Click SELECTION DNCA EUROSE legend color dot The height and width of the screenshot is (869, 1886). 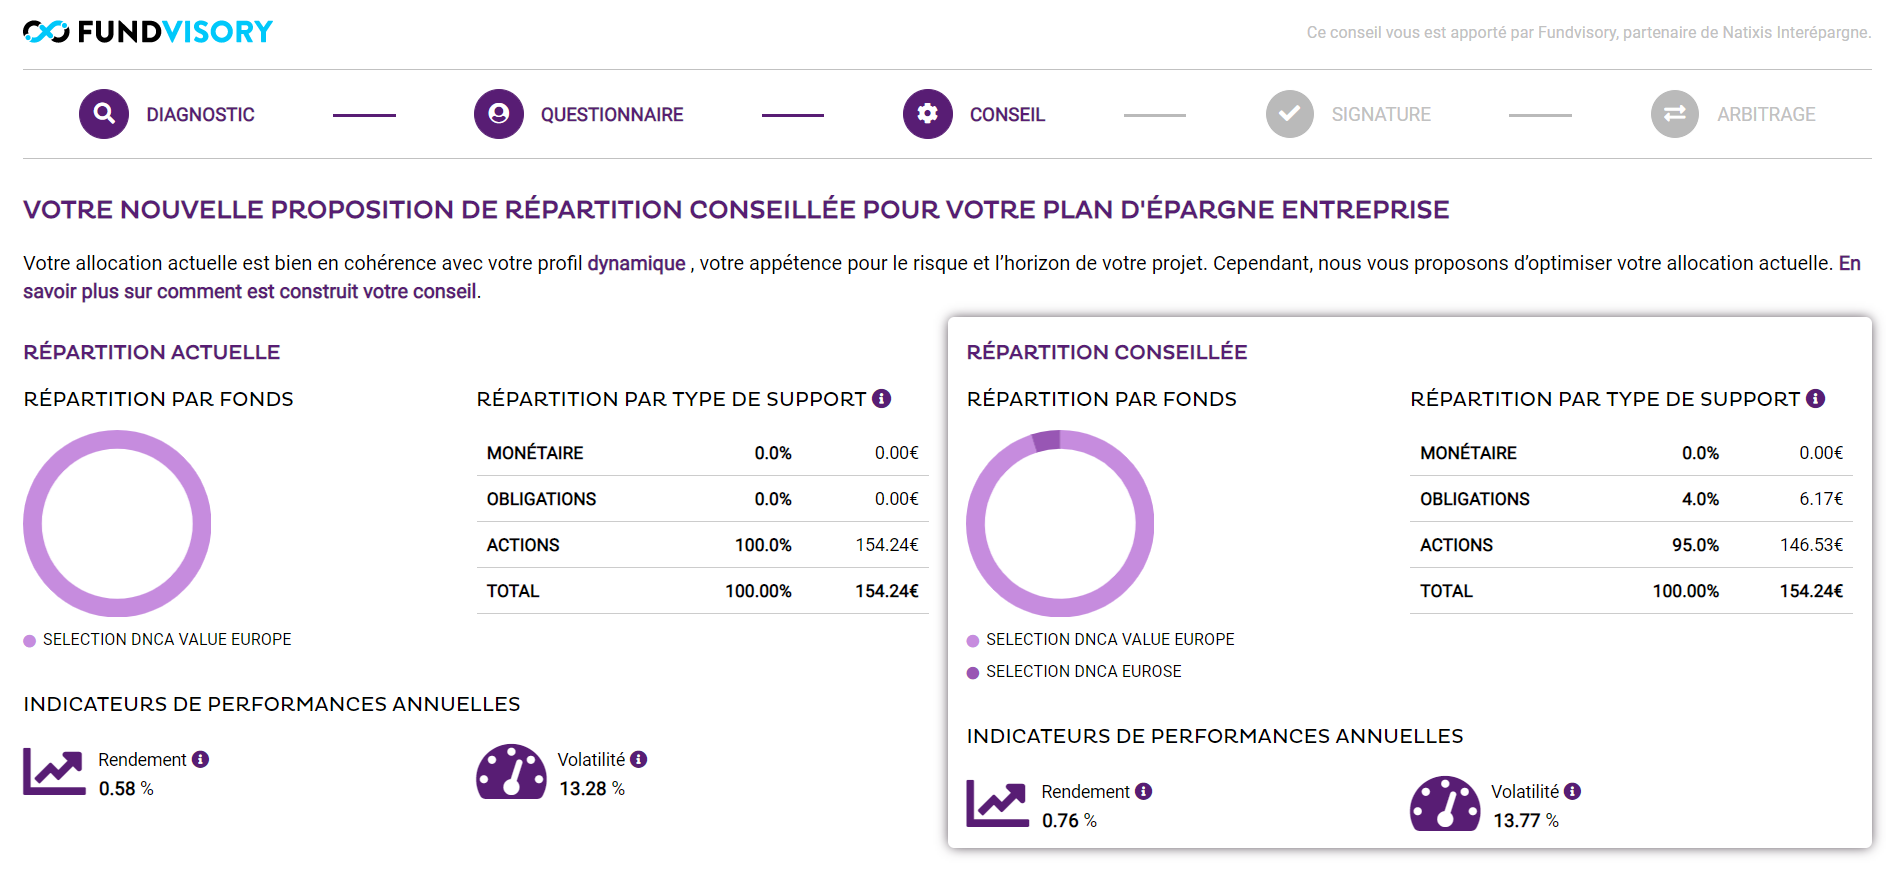(973, 673)
